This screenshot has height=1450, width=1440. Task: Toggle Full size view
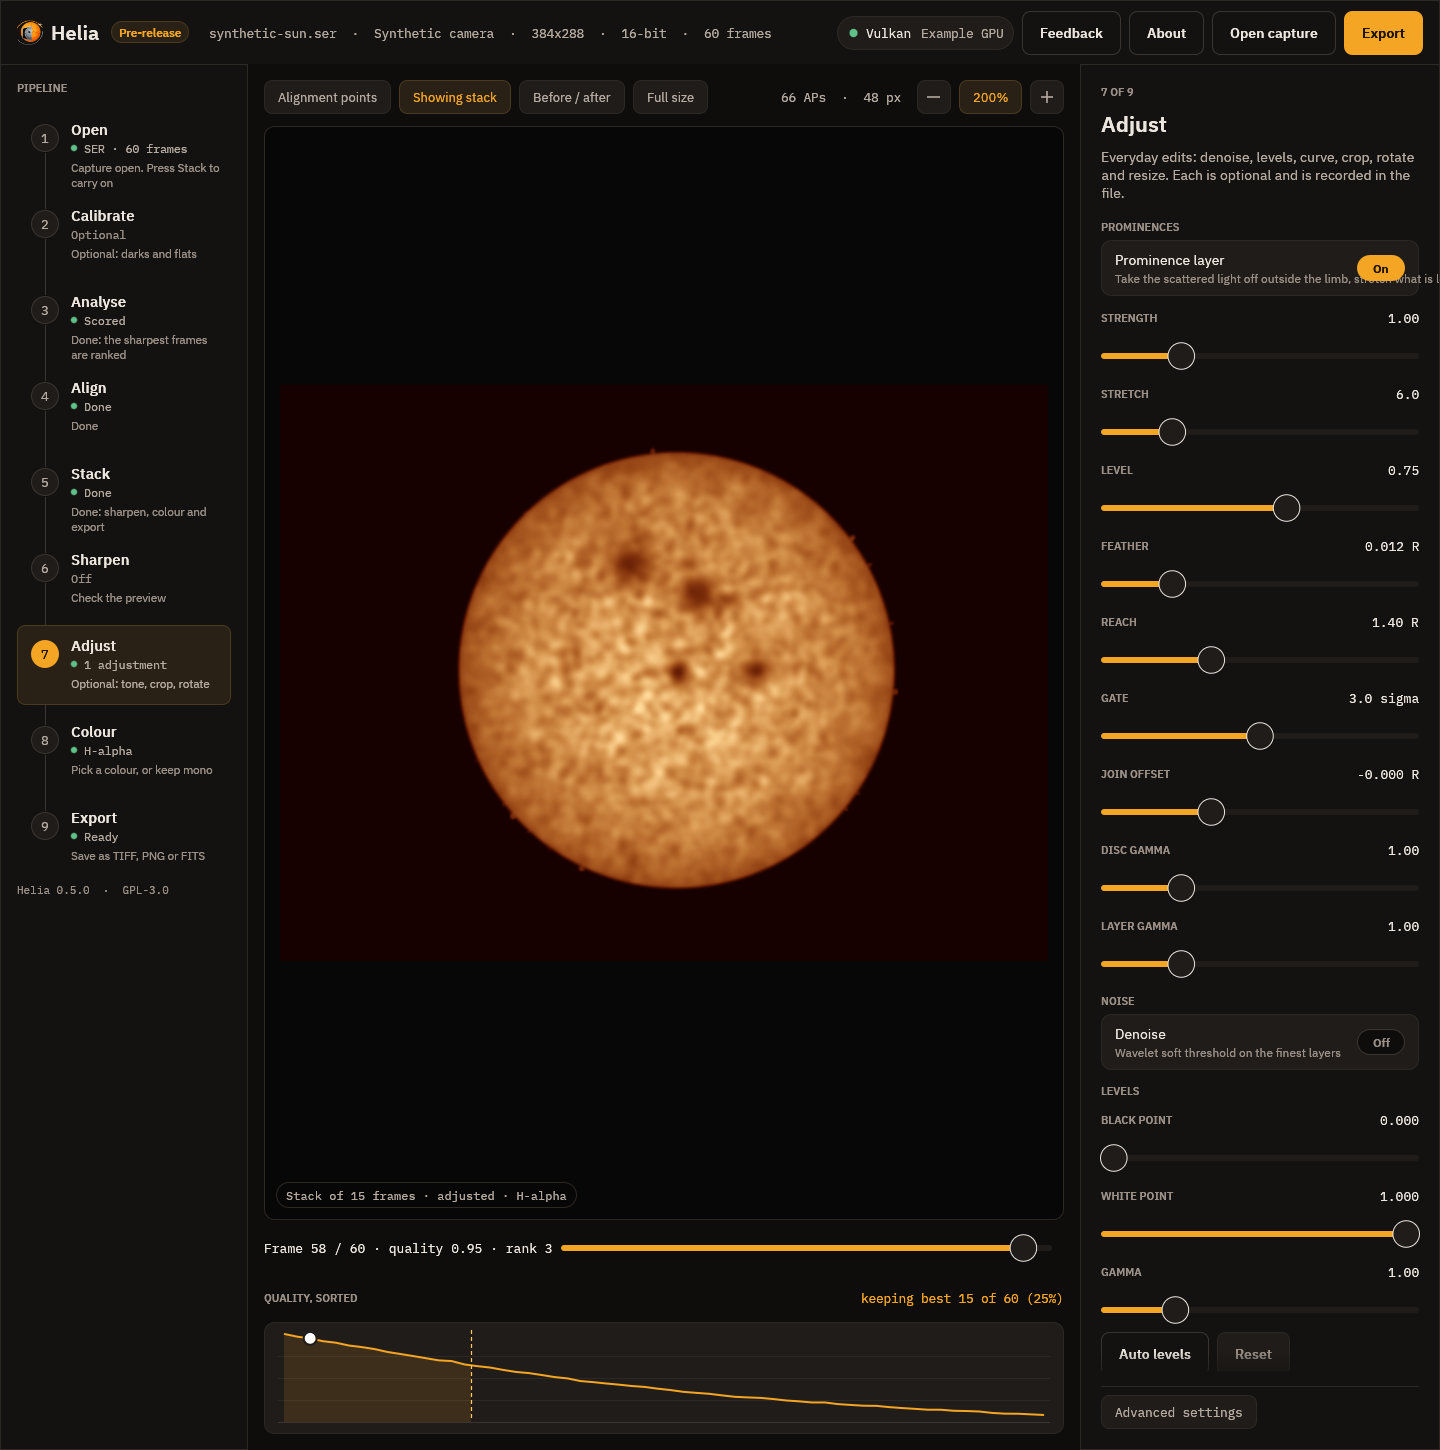point(670,97)
